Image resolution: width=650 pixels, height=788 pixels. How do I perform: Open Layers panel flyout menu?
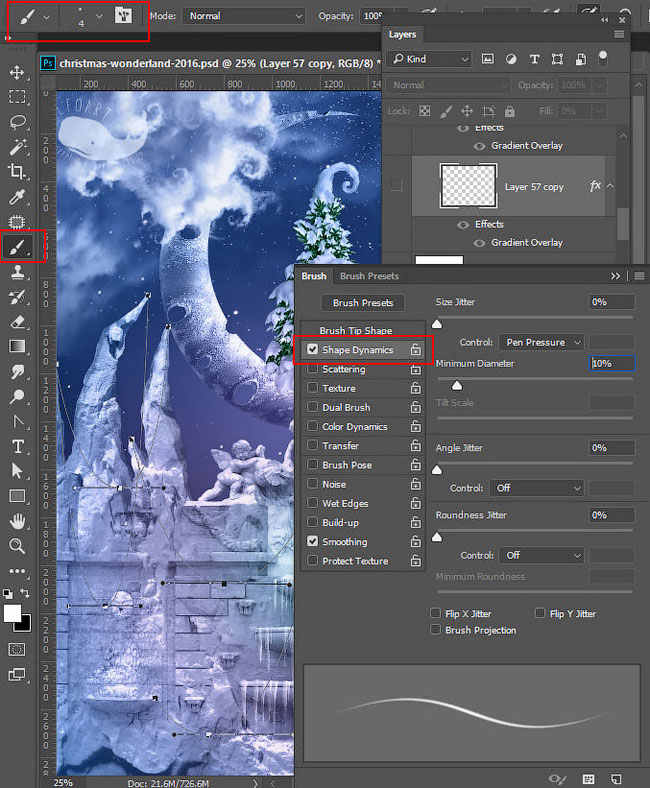tap(619, 34)
